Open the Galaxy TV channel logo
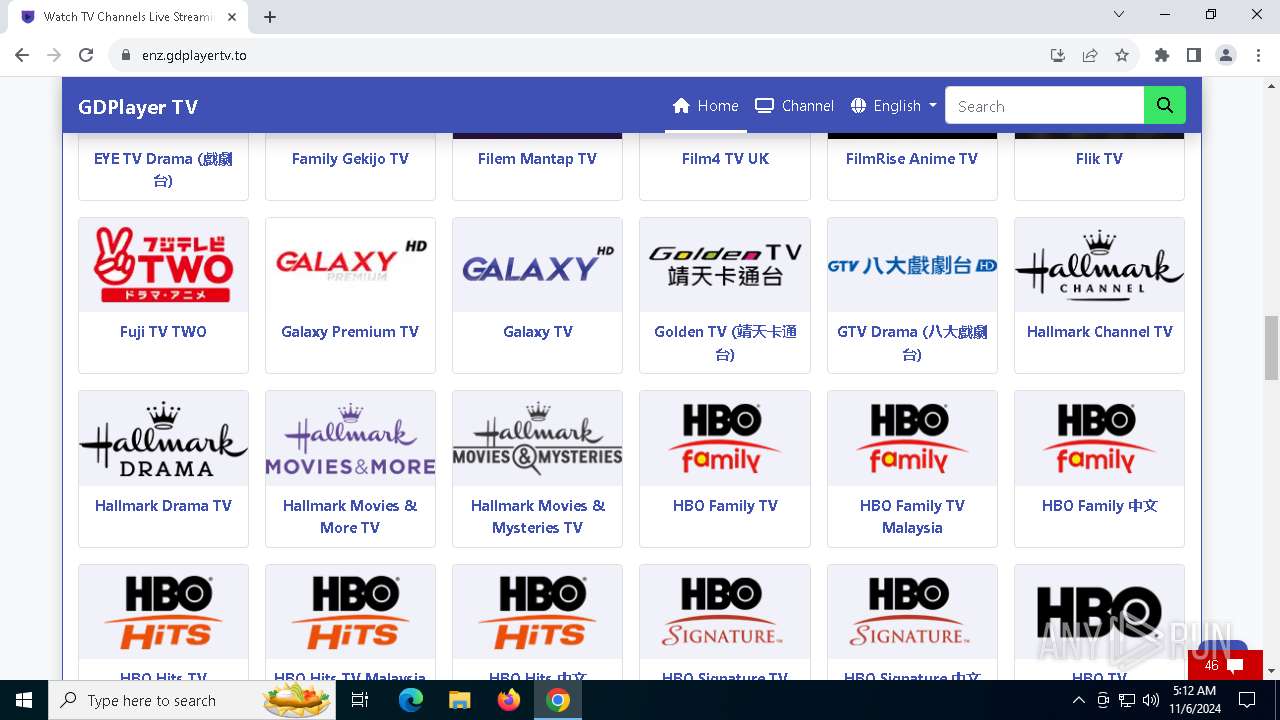 pos(537,265)
